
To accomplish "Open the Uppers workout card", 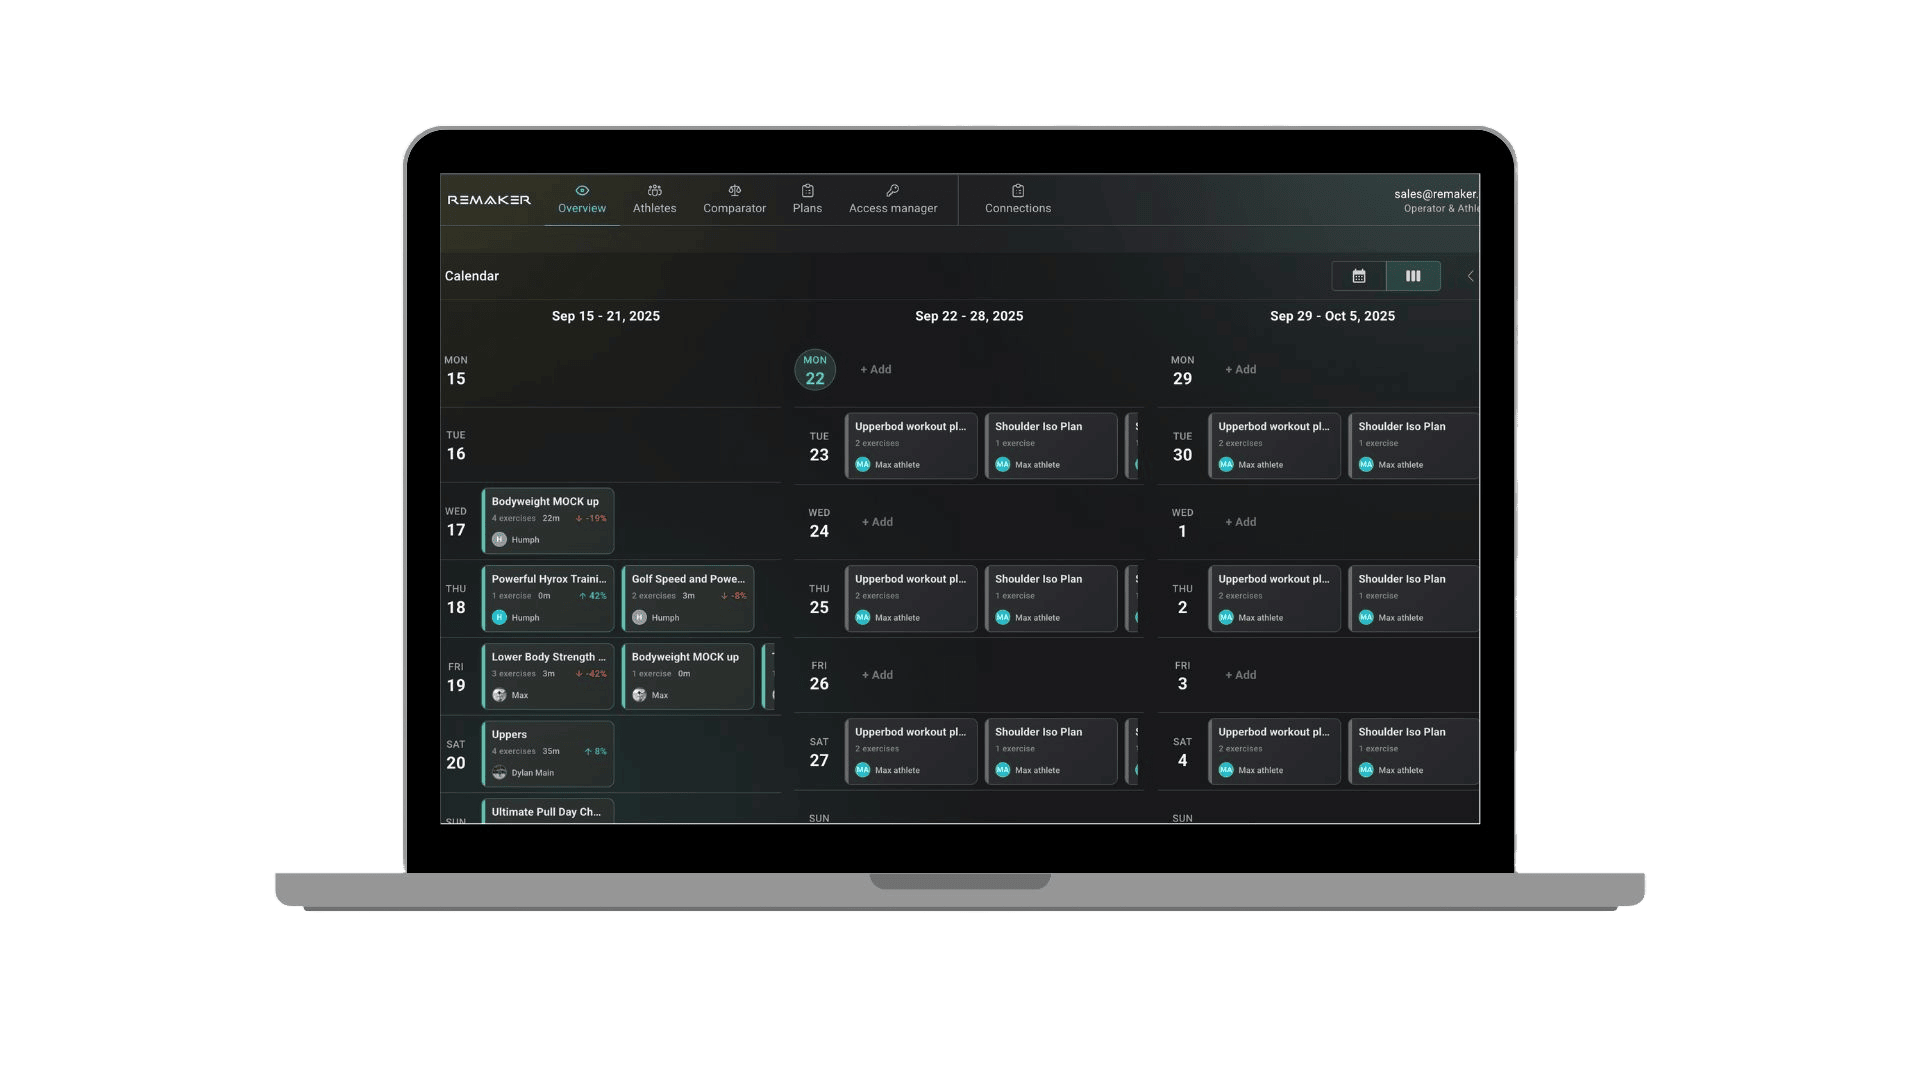I will tap(548, 753).
